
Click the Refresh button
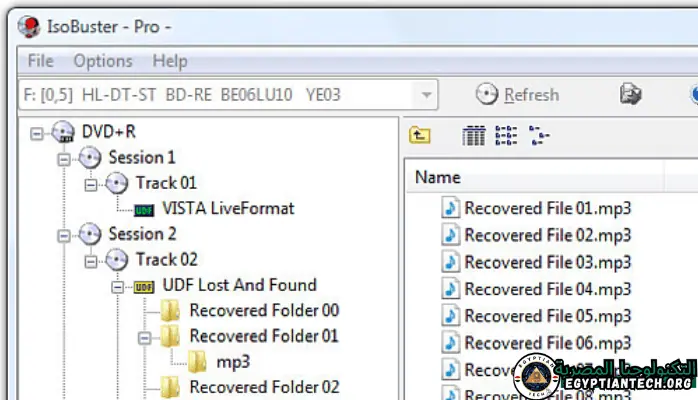point(518,95)
